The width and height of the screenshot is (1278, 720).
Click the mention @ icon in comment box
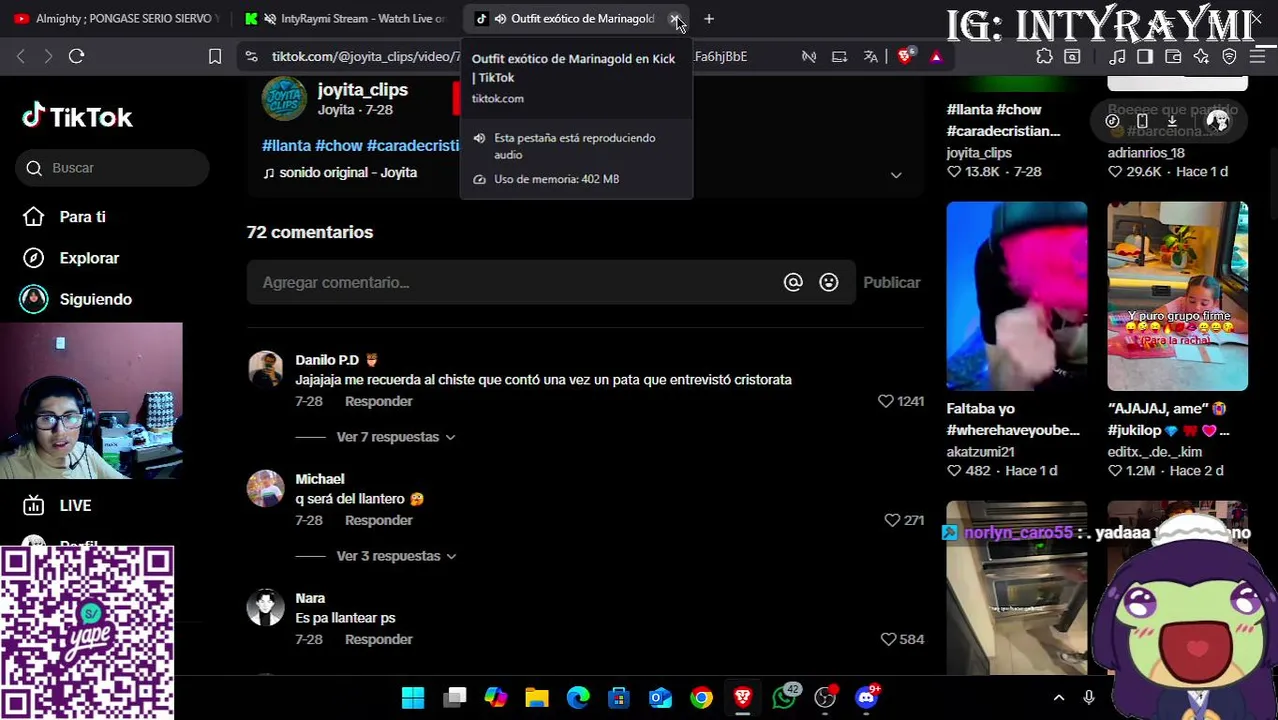pyautogui.click(x=793, y=283)
